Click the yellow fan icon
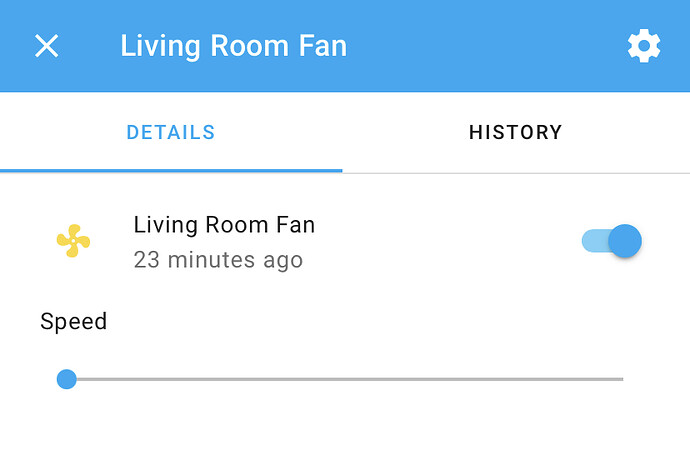Image resolution: width=690 pixels, height=461 pixels. 73,241
